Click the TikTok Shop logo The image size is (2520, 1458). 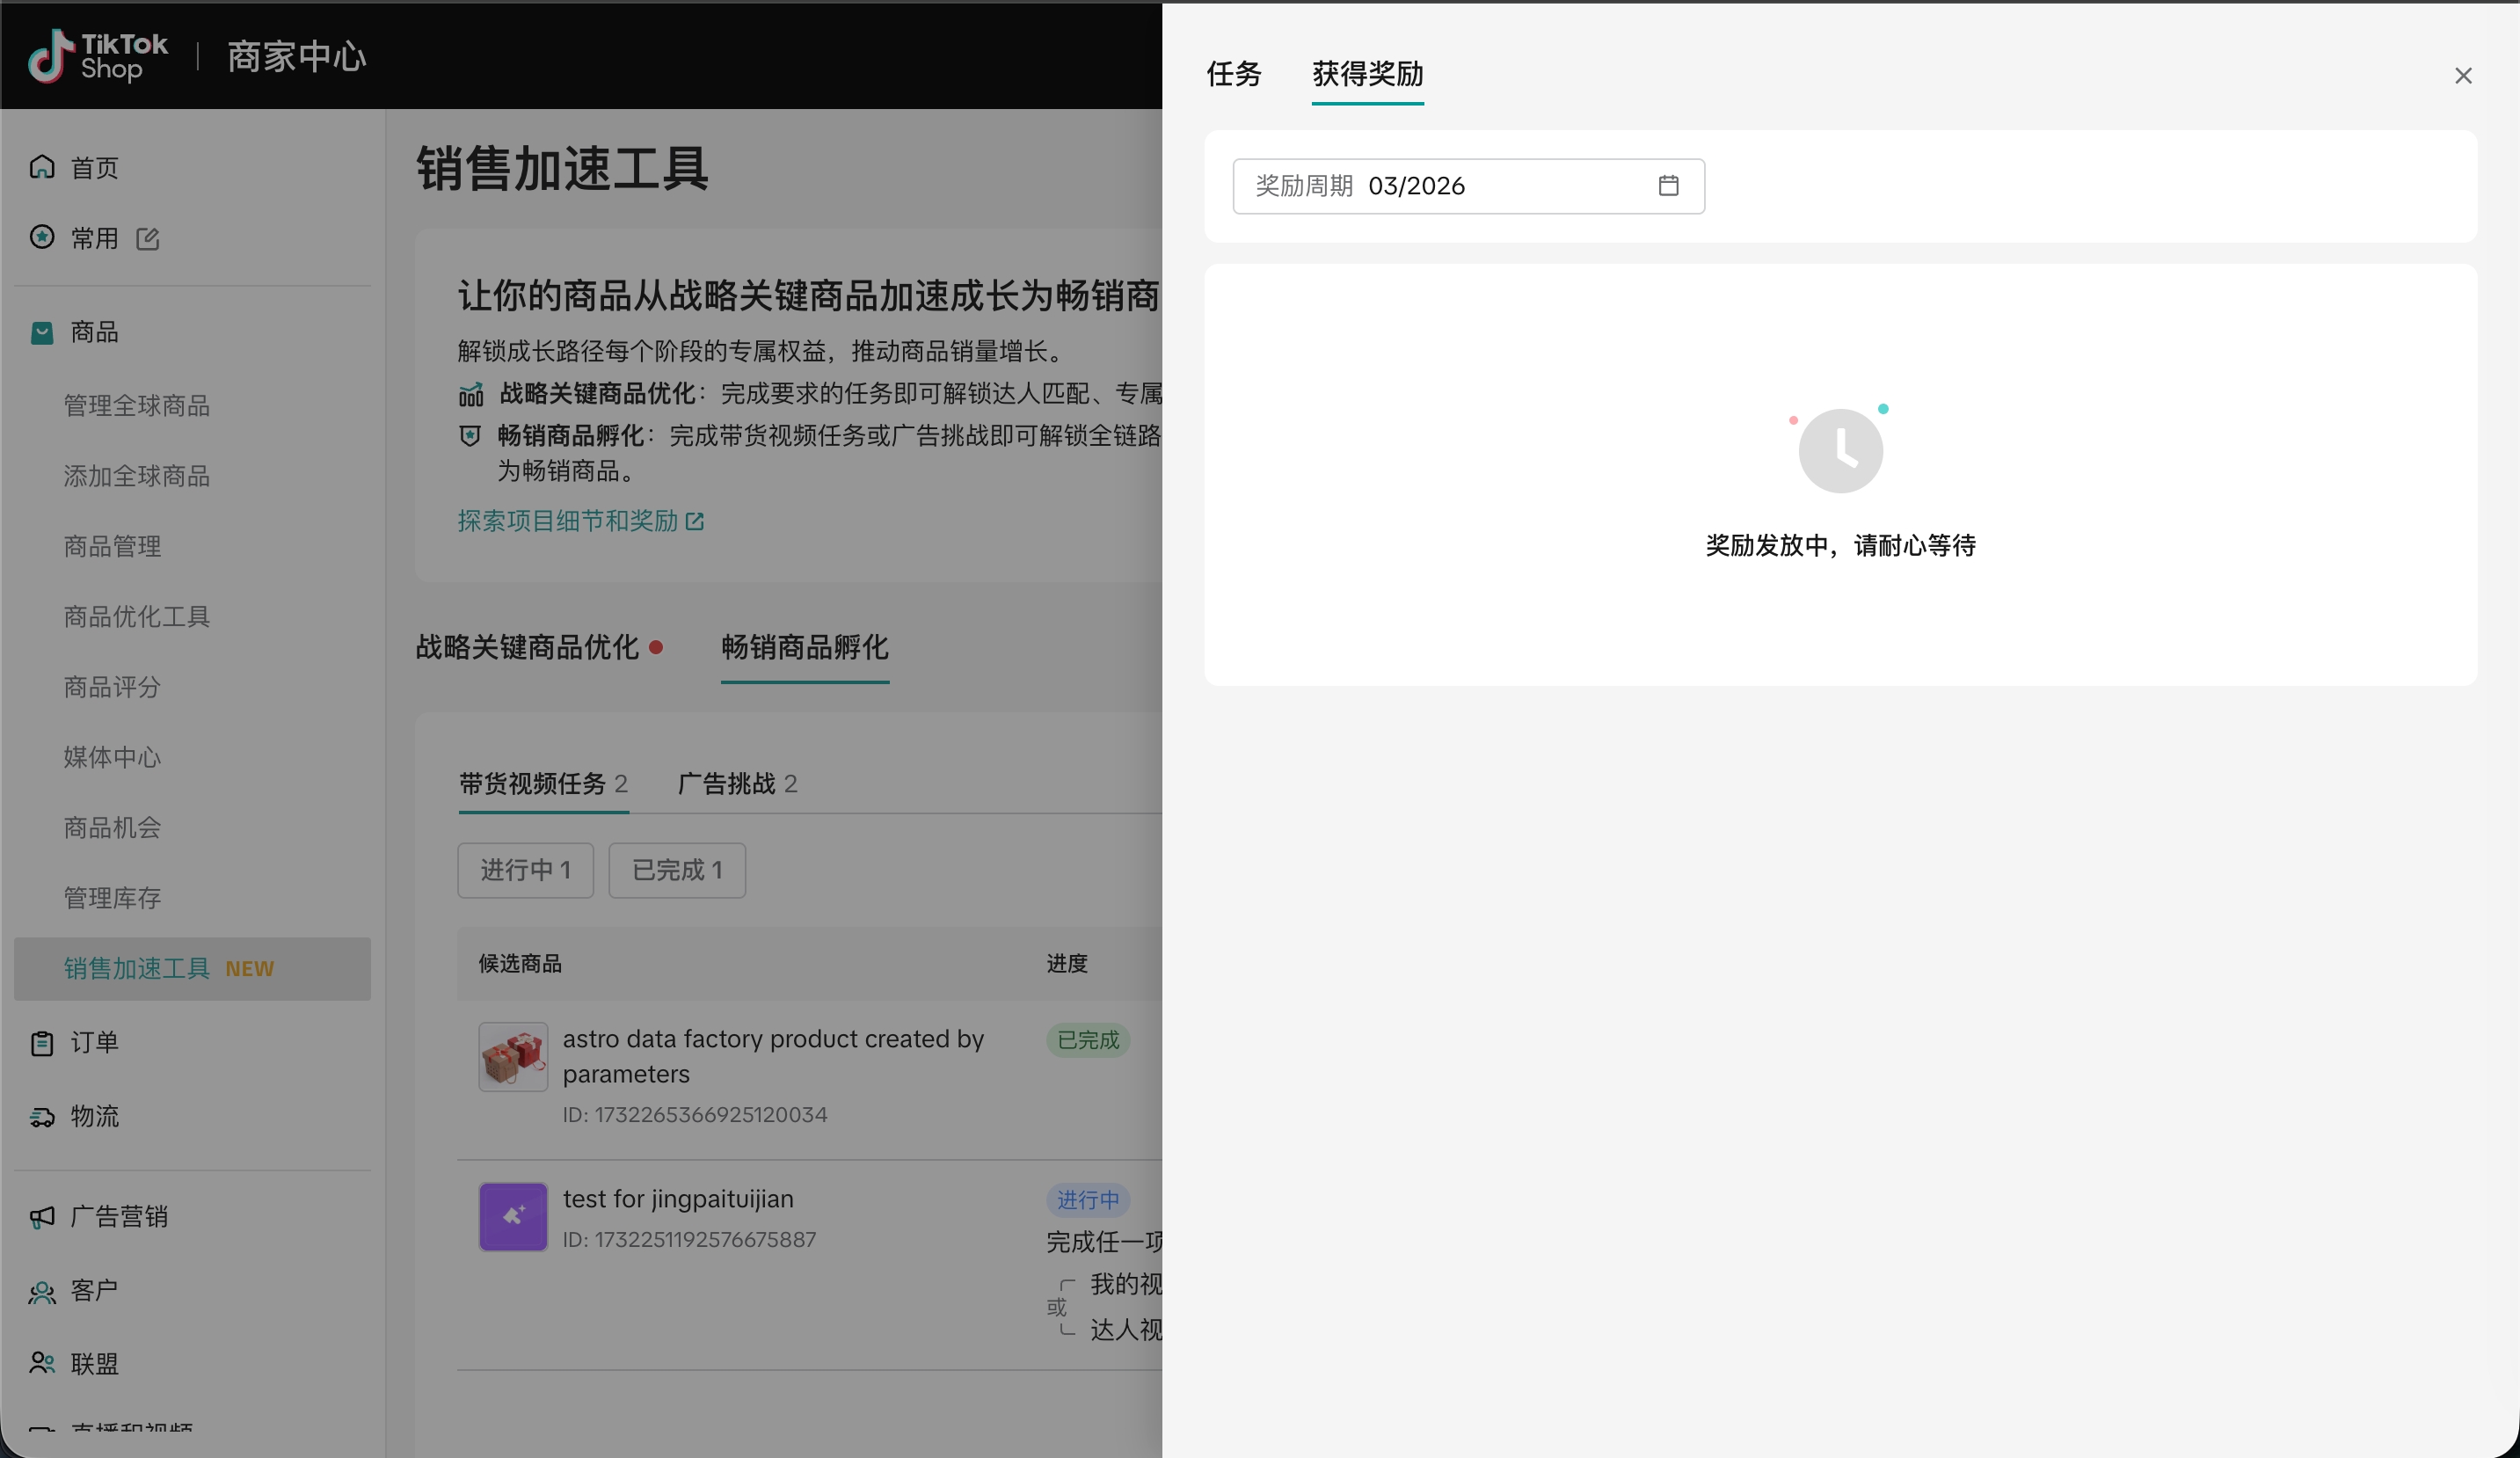coord(98,56)
